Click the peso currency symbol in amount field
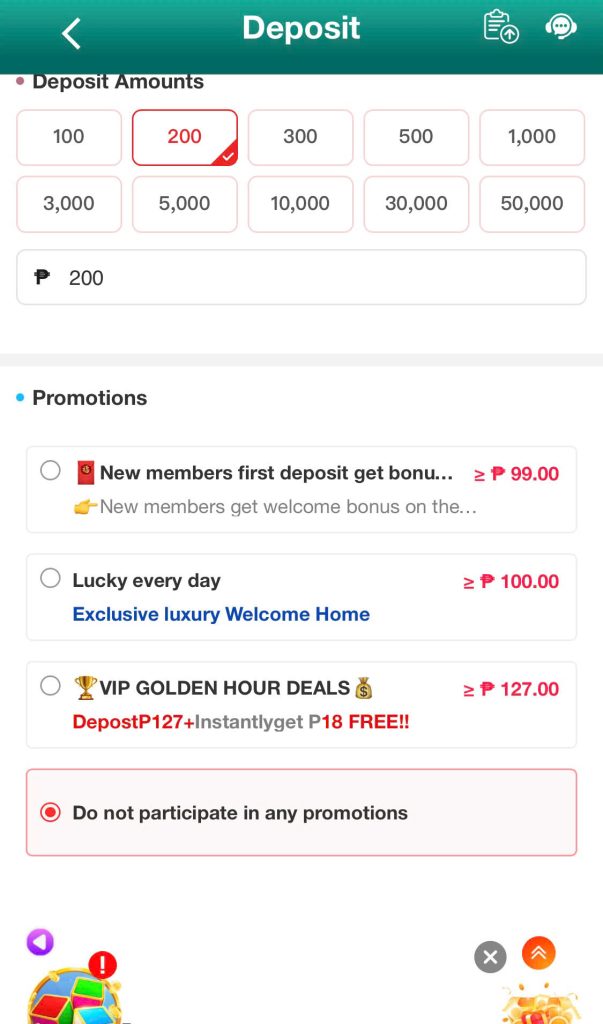Viewport: 603px width, 1024px height. pos(39,277)
